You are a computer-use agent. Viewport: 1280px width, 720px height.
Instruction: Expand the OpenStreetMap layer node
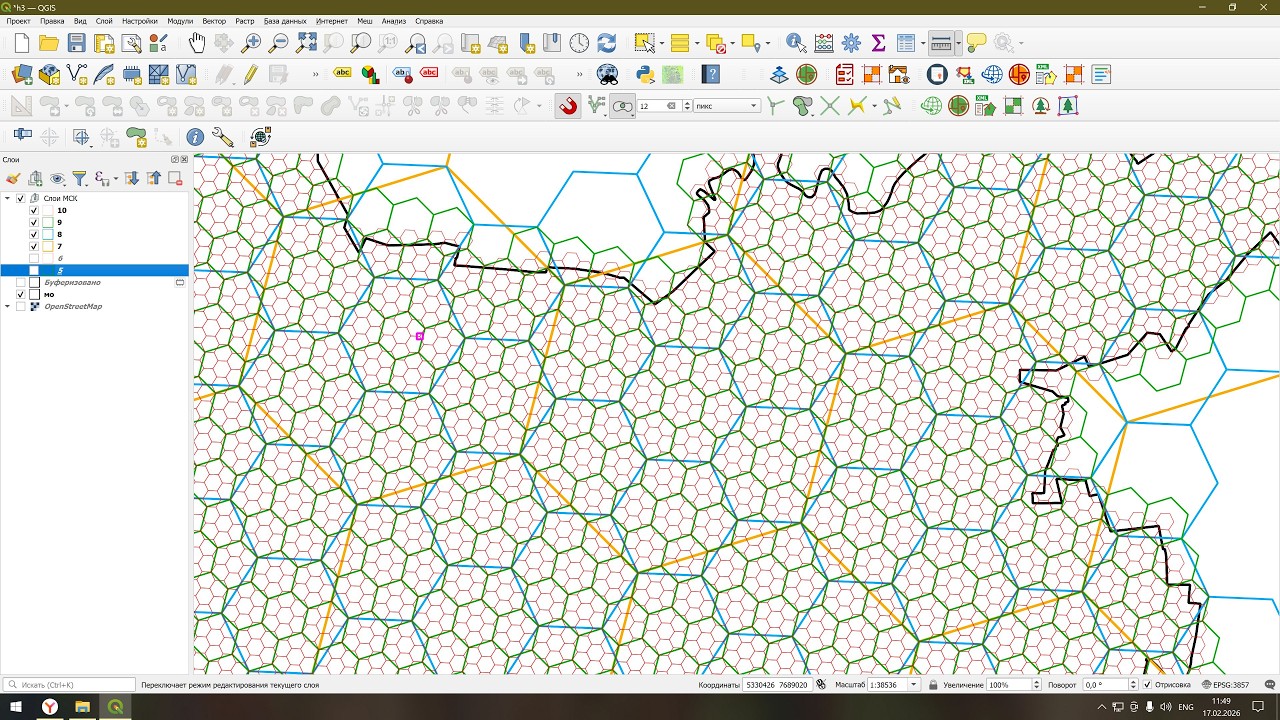8,306
